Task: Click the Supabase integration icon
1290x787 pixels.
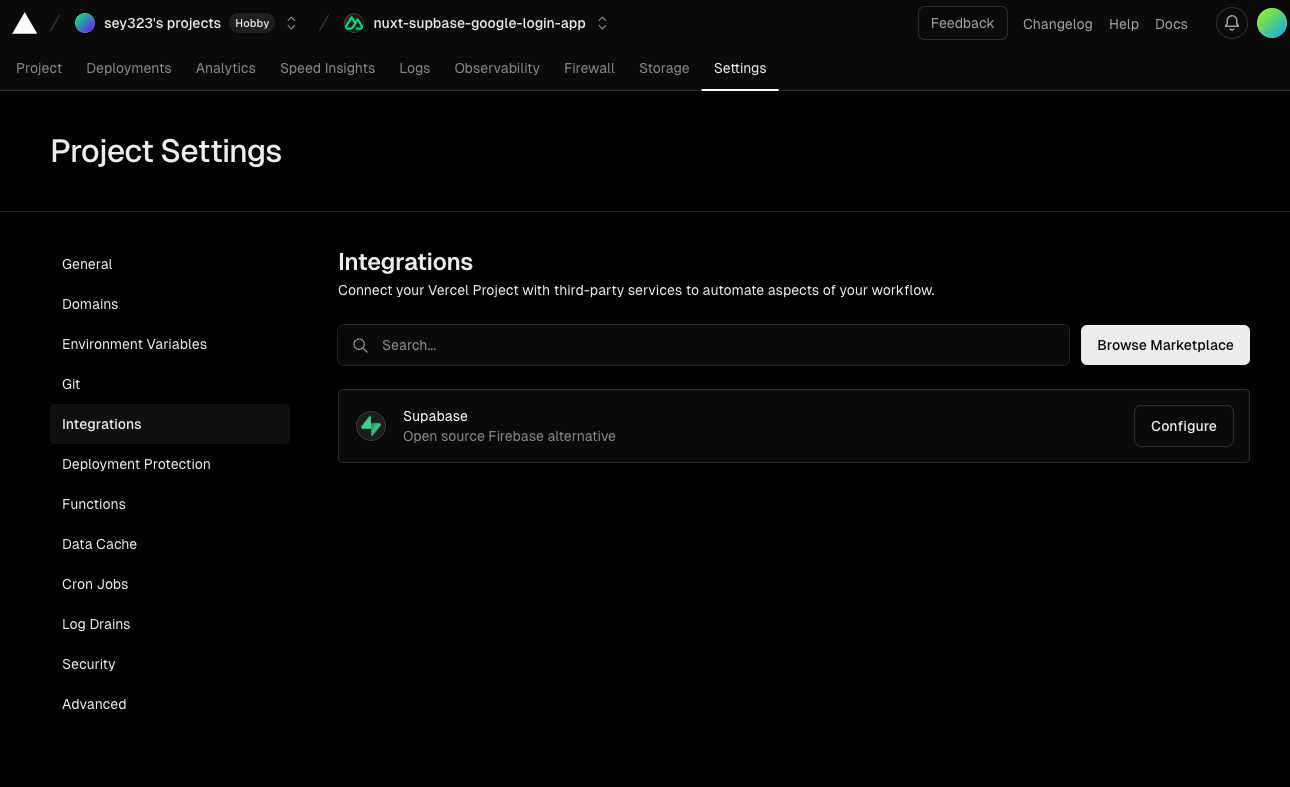Action: [x=371, y=425]
